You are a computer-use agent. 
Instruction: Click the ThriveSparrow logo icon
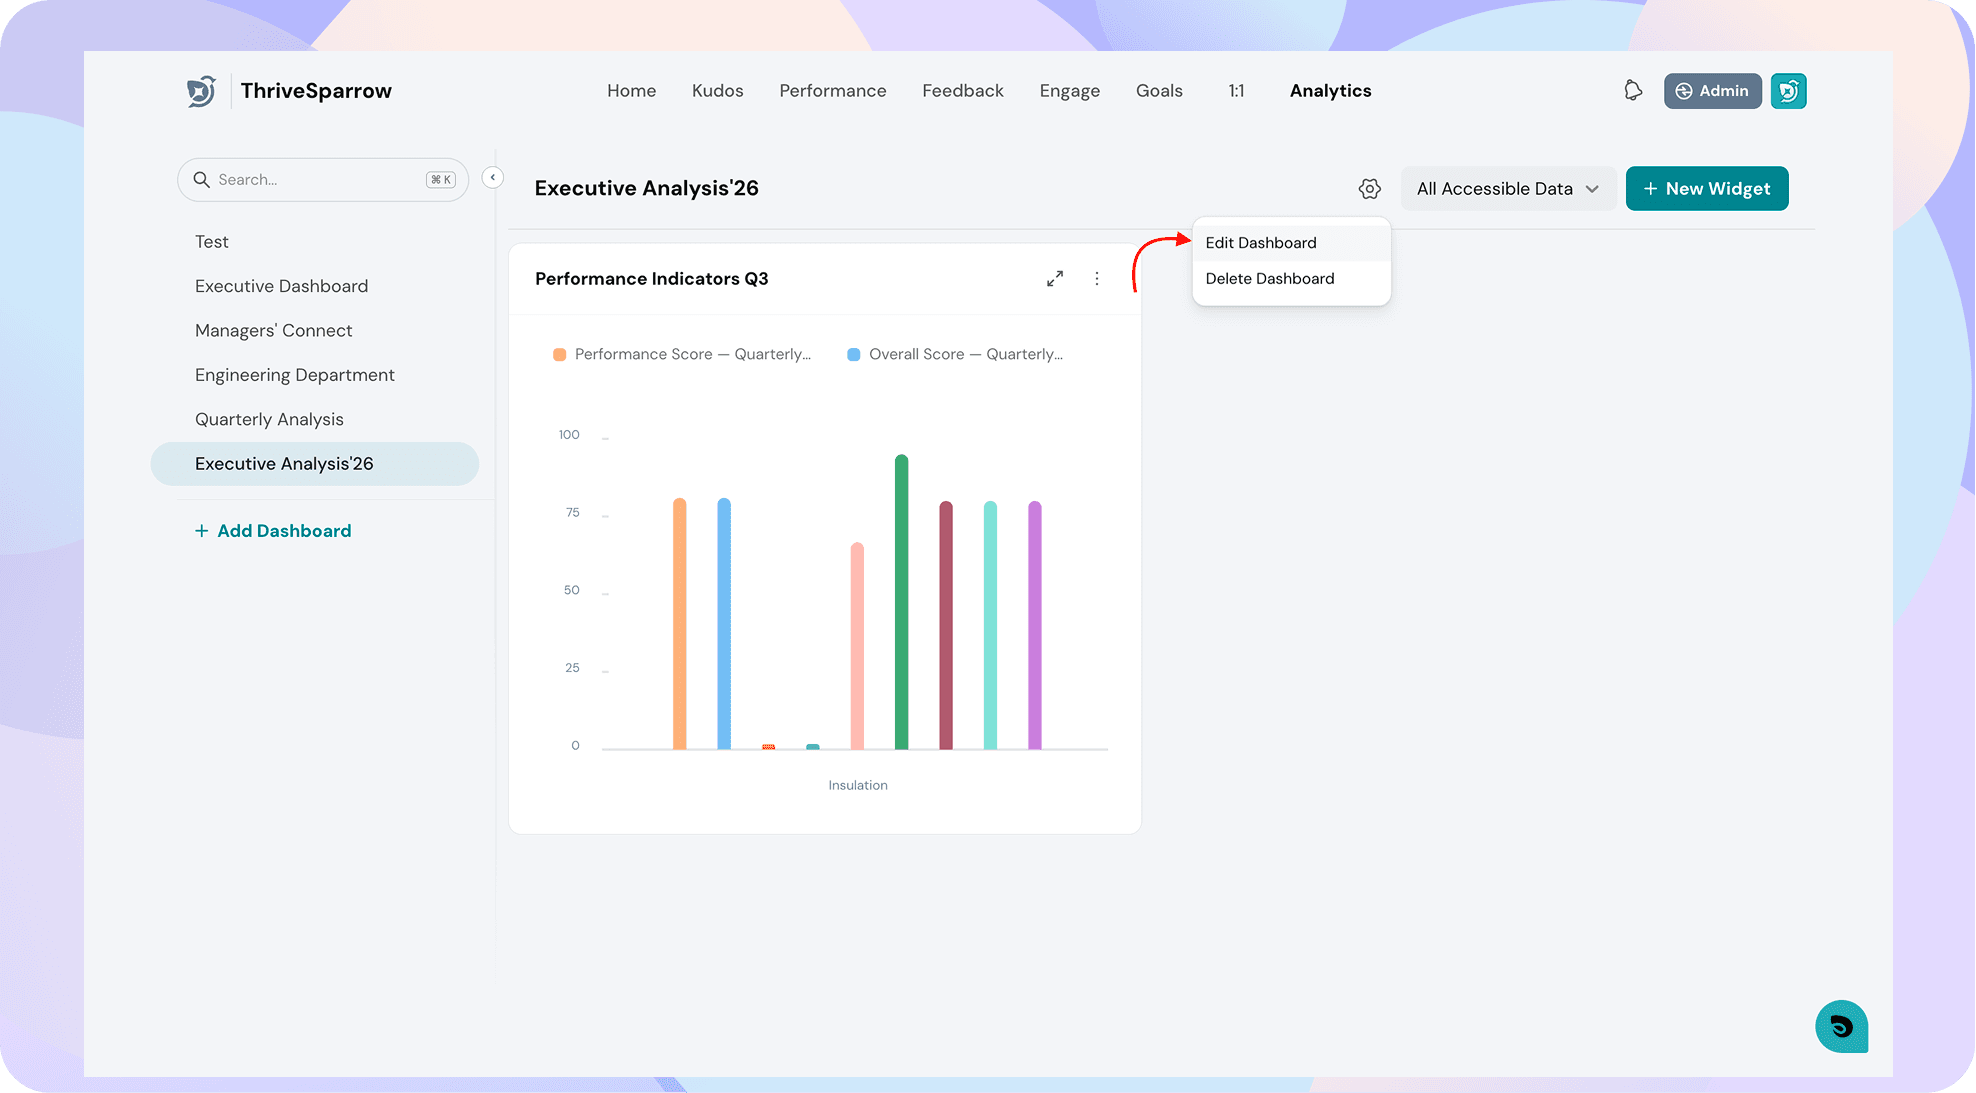click(x=201, y=91)
